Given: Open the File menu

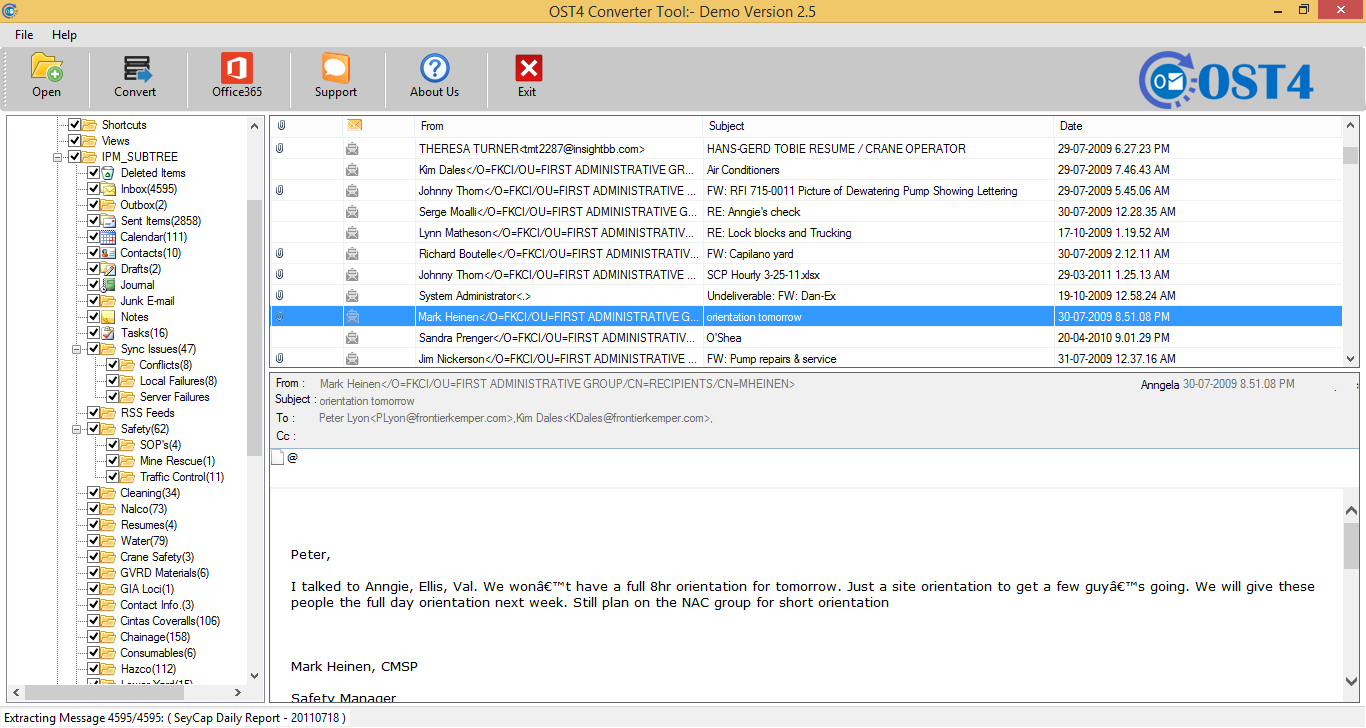Looking at the screenshot, I should tap(24, 35).
